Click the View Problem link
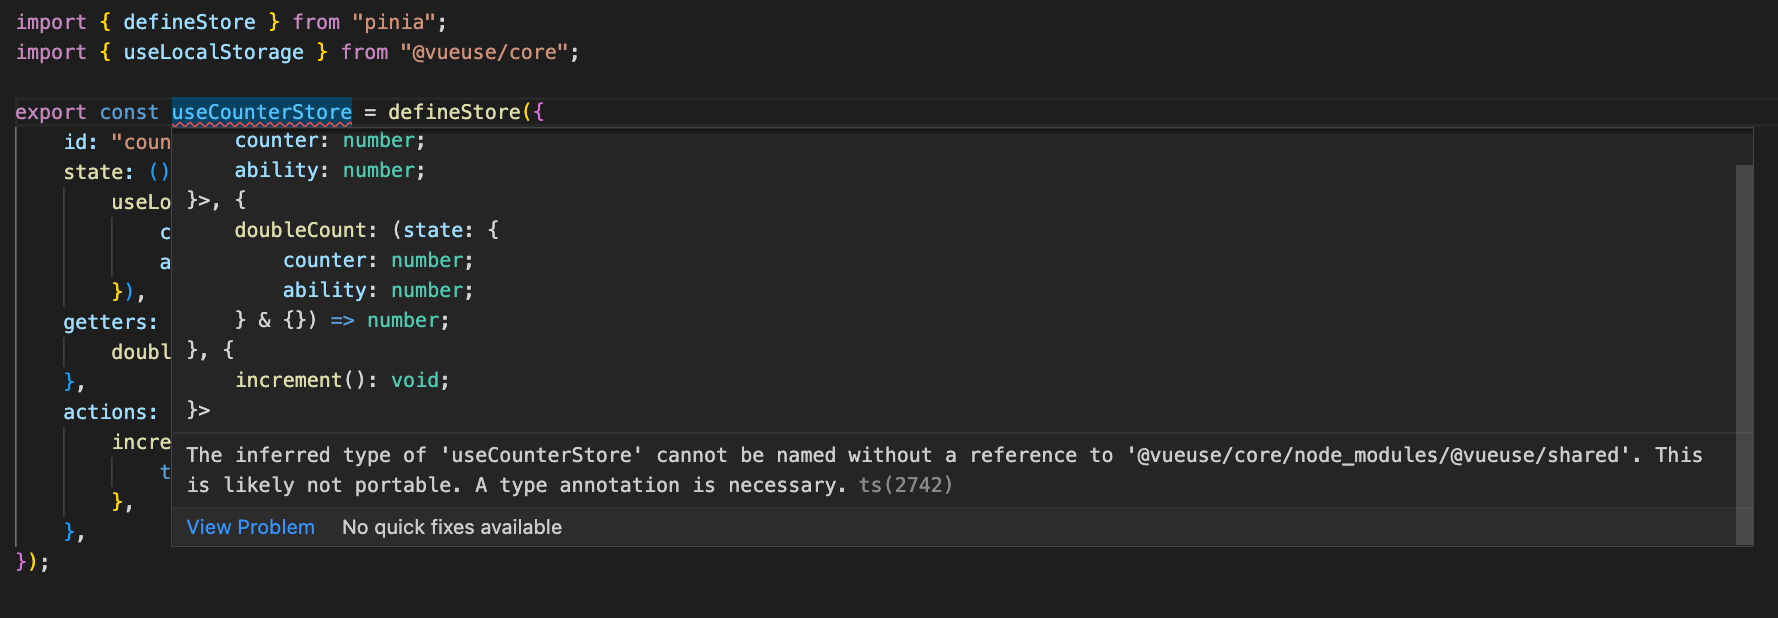 click(250, 527)
